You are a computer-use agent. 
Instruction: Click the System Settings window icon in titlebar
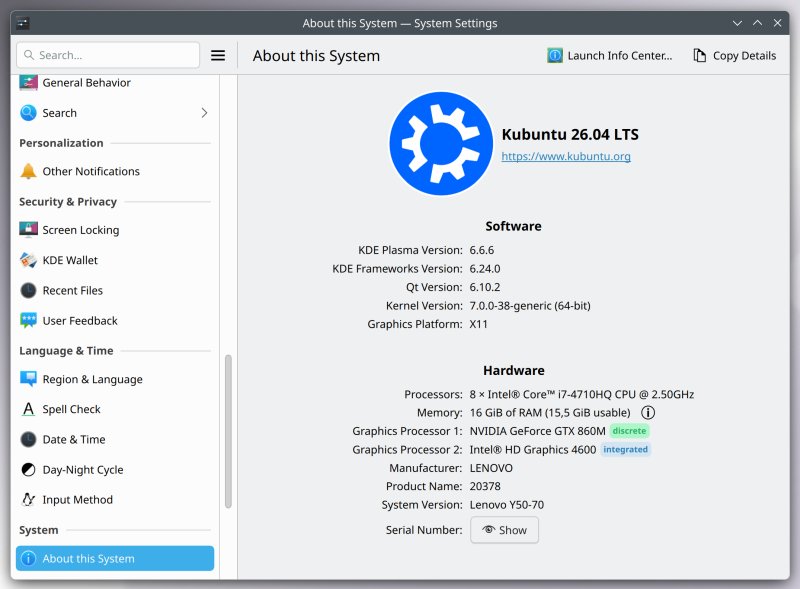tap(23, 23)
